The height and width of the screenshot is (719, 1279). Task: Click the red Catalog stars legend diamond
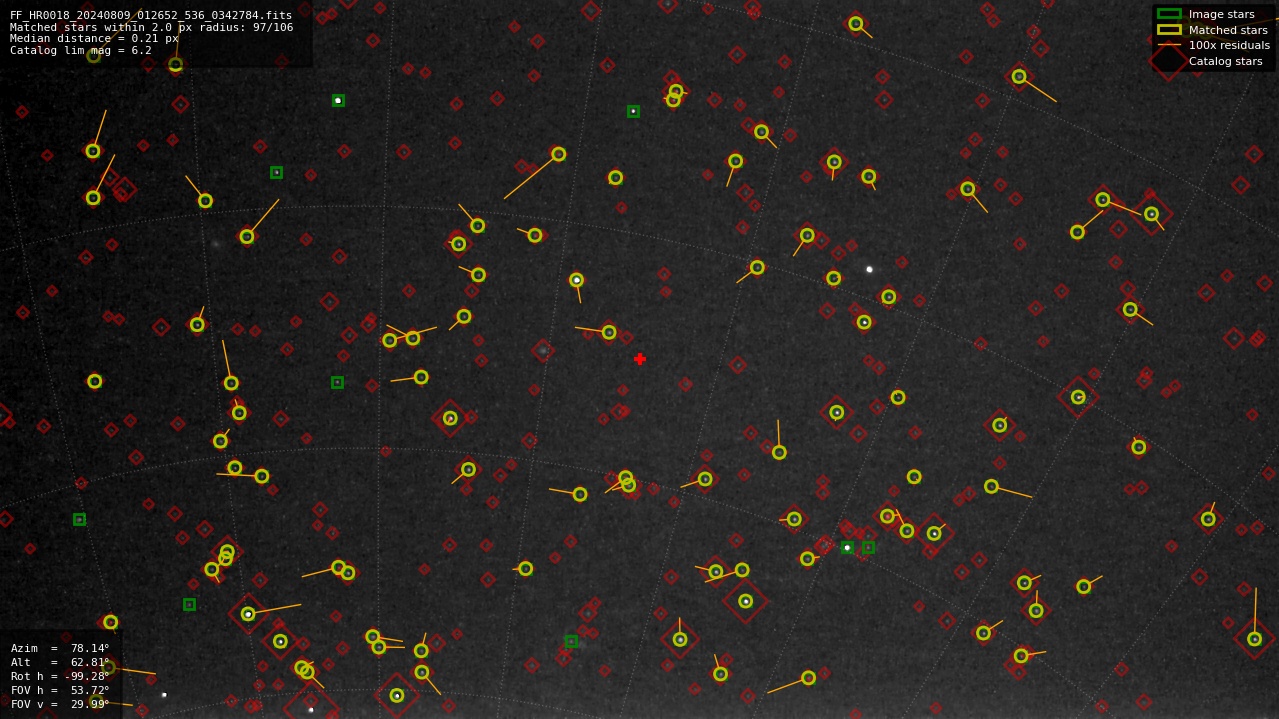[x=1168, y=60]
